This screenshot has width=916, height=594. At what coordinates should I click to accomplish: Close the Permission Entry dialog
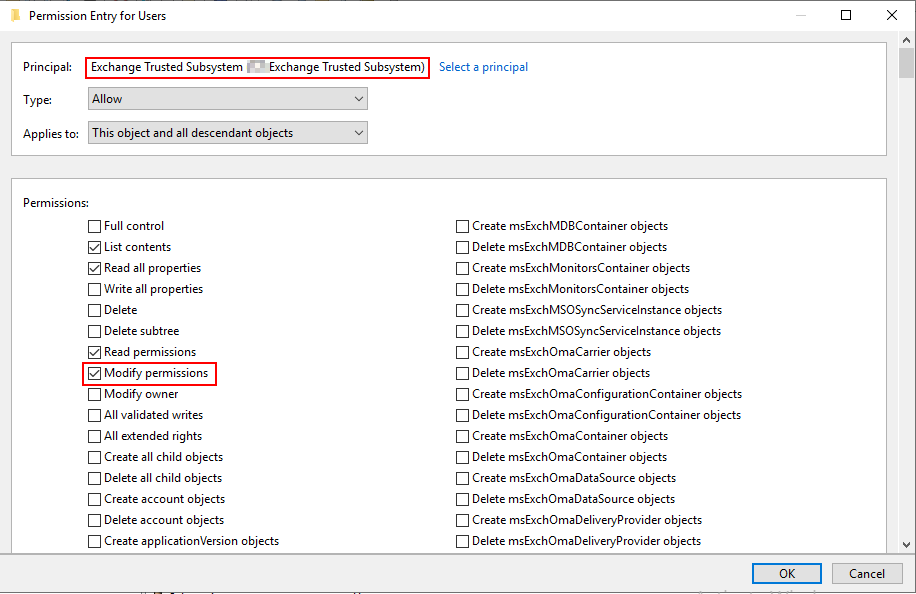click(891, 15)
